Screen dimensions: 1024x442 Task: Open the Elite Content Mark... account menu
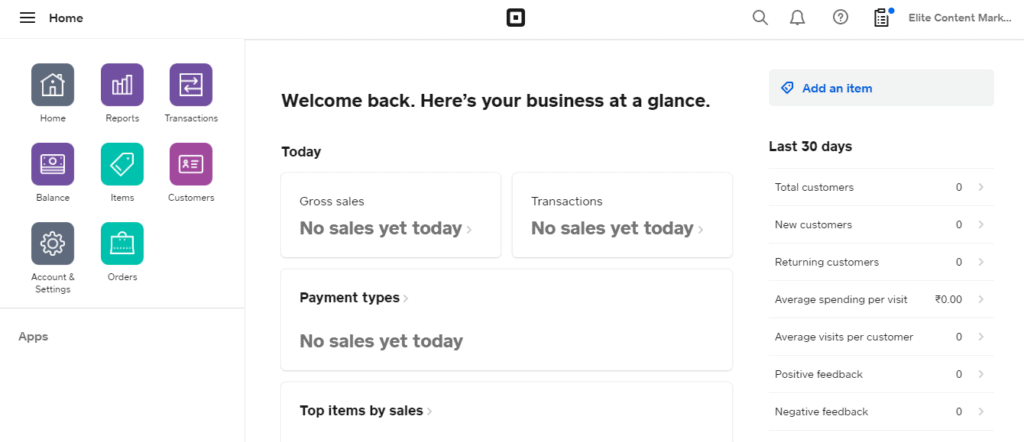(x=960, y=18)
